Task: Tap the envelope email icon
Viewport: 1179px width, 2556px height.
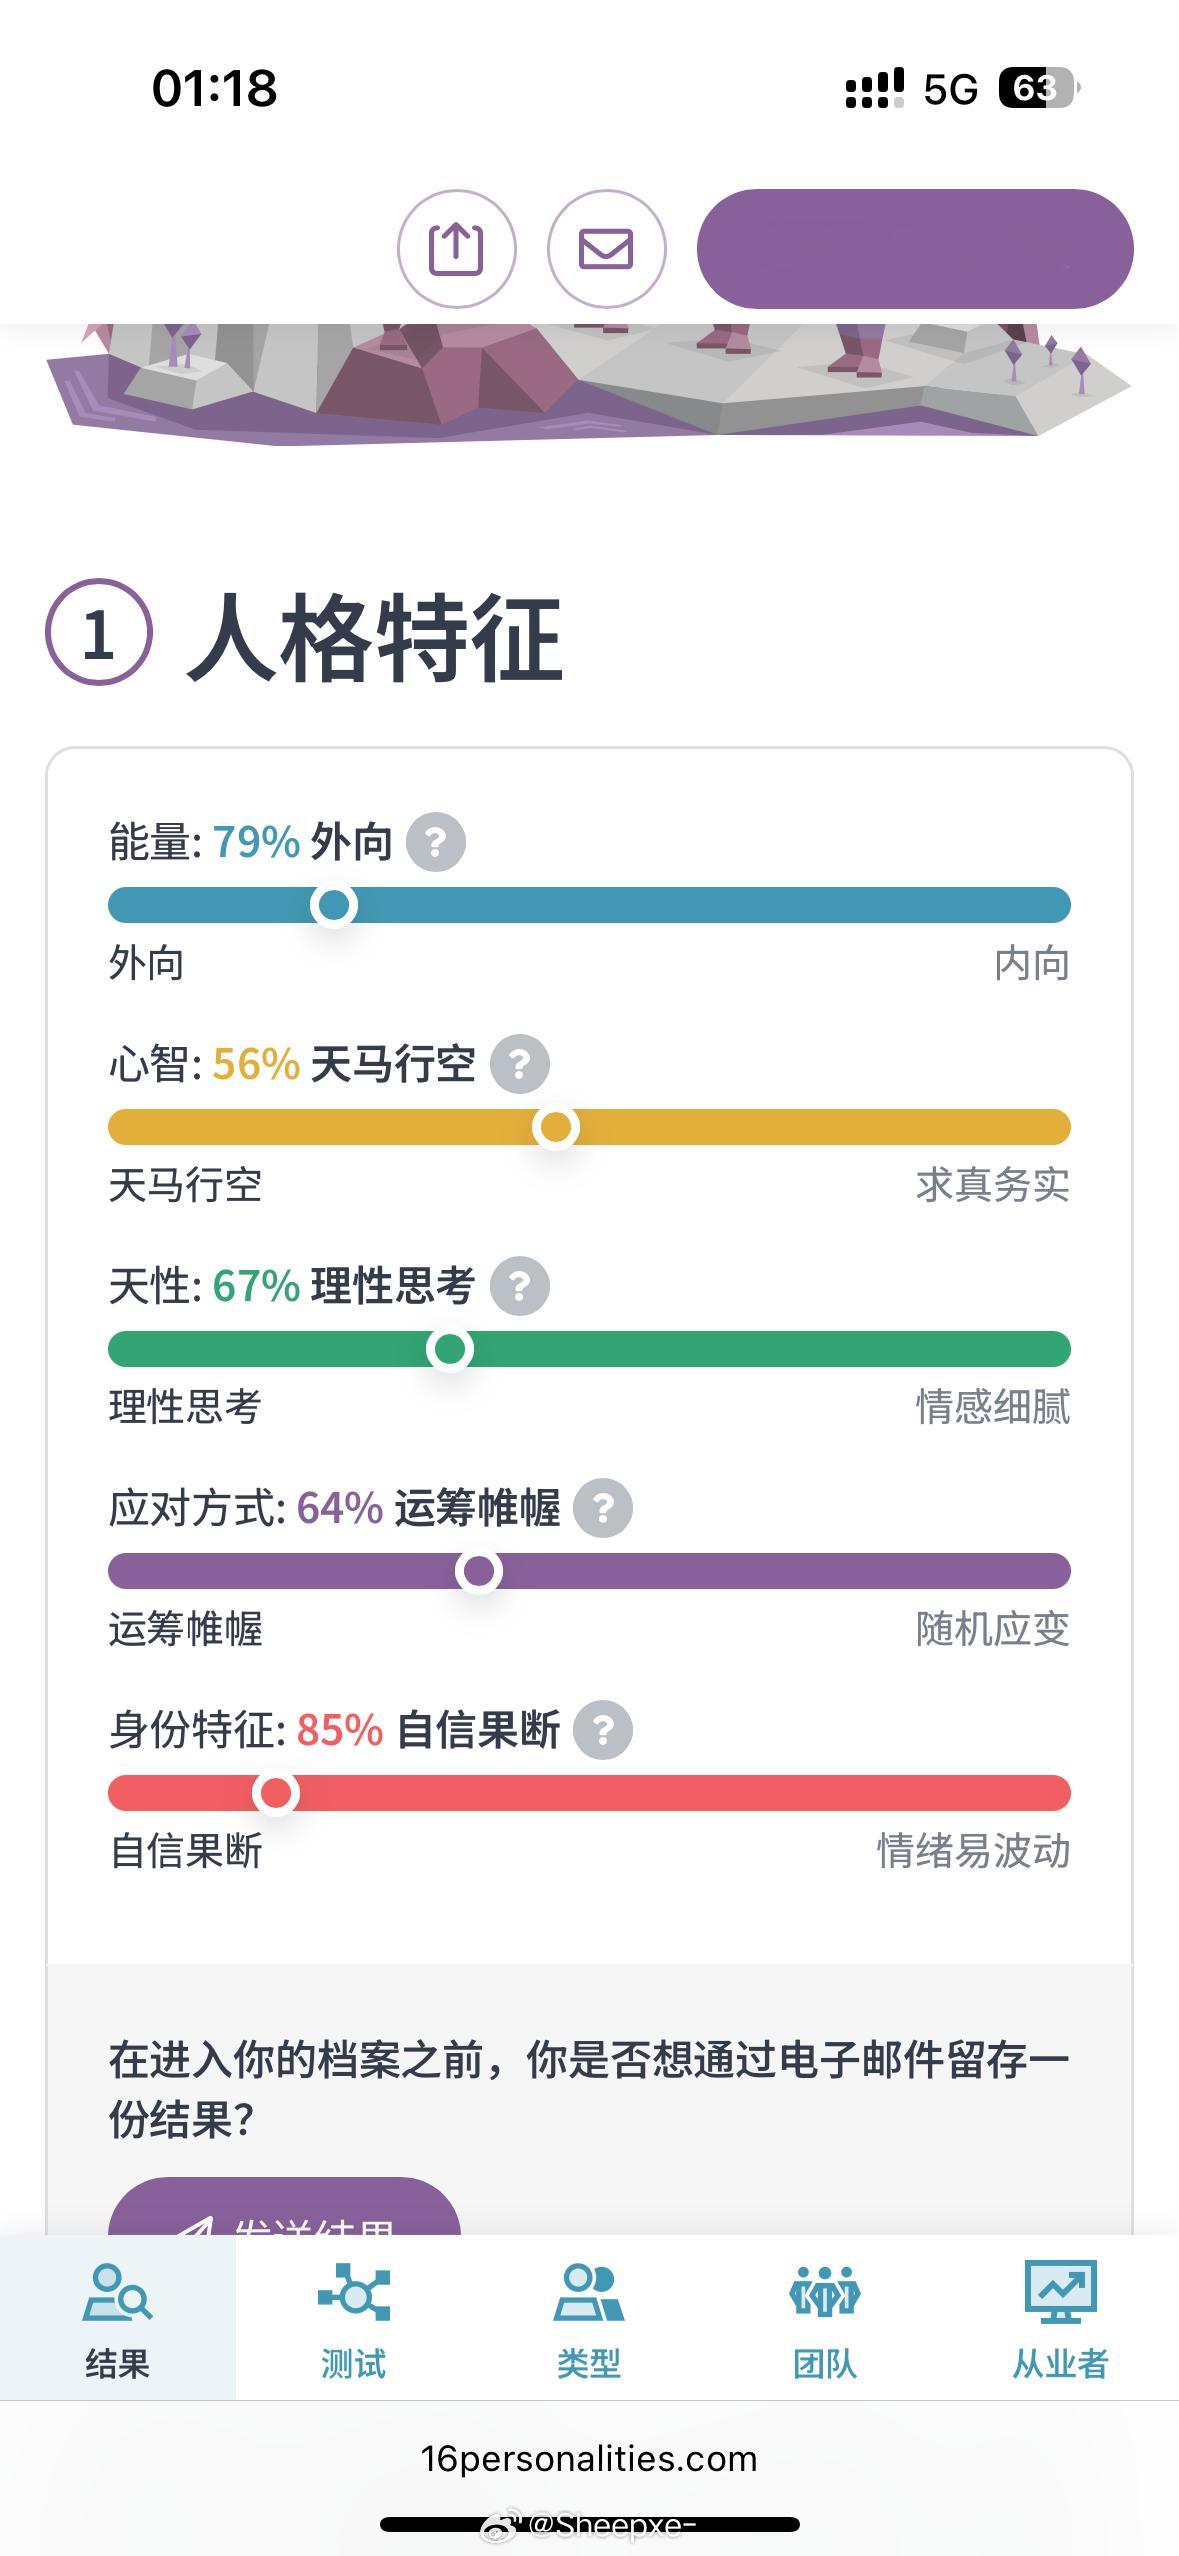Action: pos(606,249)
